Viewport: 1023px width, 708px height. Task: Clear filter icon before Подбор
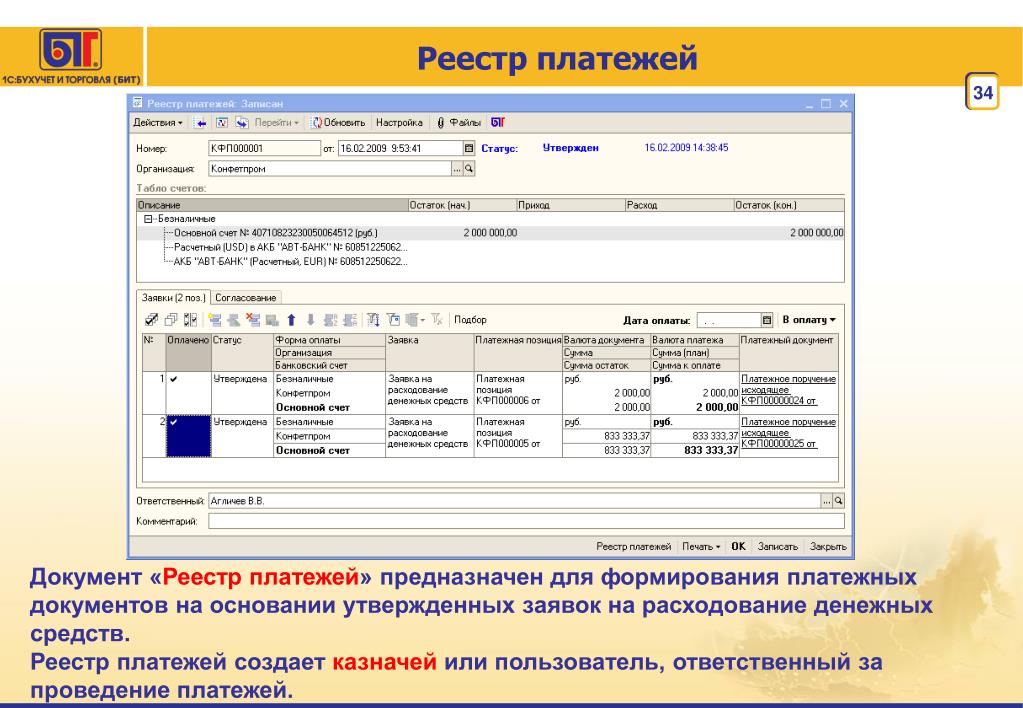[437, 320]
